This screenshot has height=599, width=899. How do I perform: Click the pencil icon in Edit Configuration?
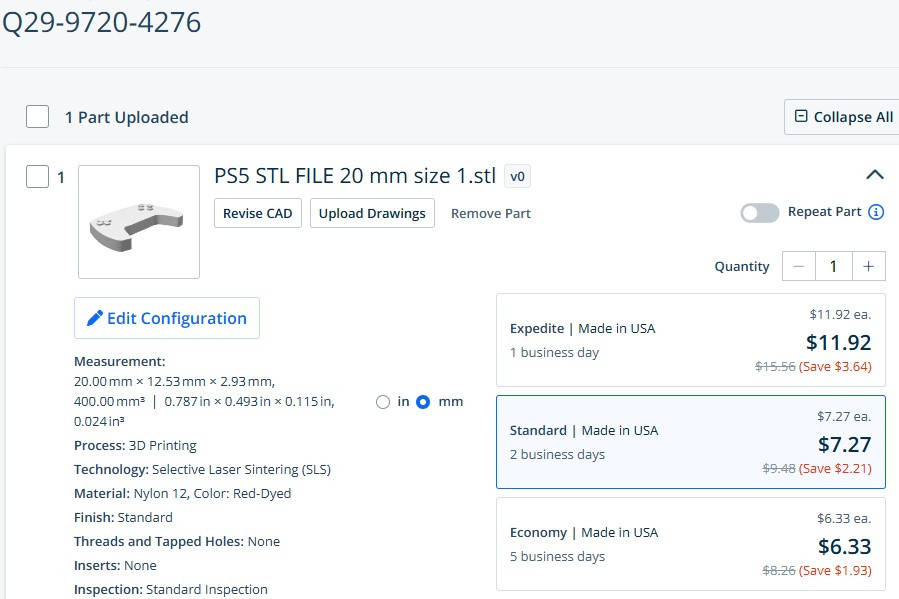coord(95,318)
